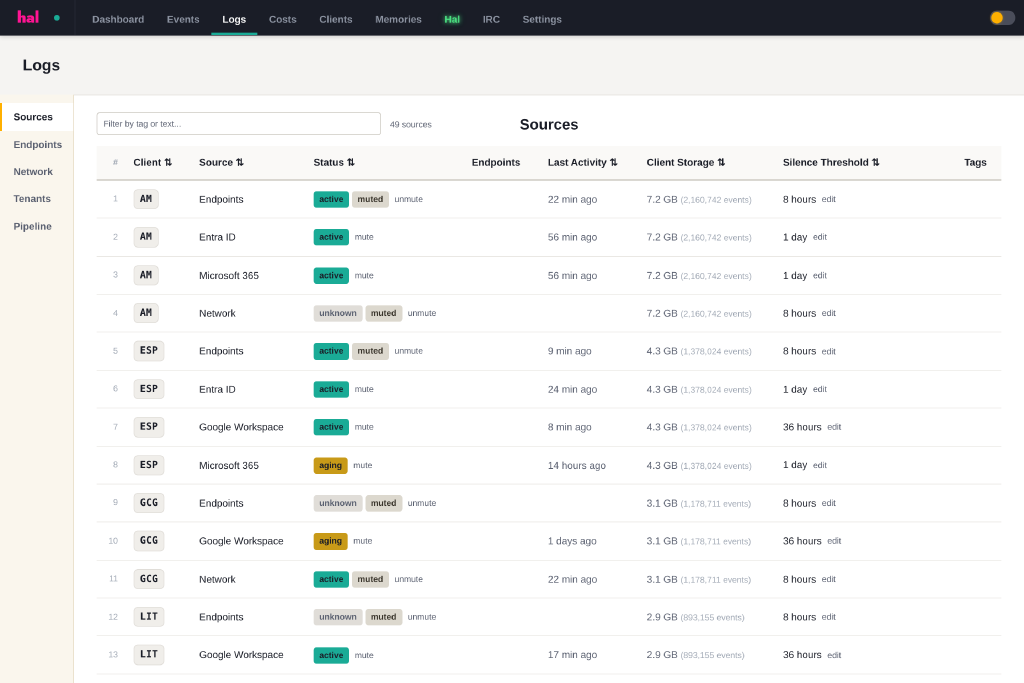The height and width of the screenshot is (683, 1024).
Task: Focus the filter by tag or text field
Action: 238,123
